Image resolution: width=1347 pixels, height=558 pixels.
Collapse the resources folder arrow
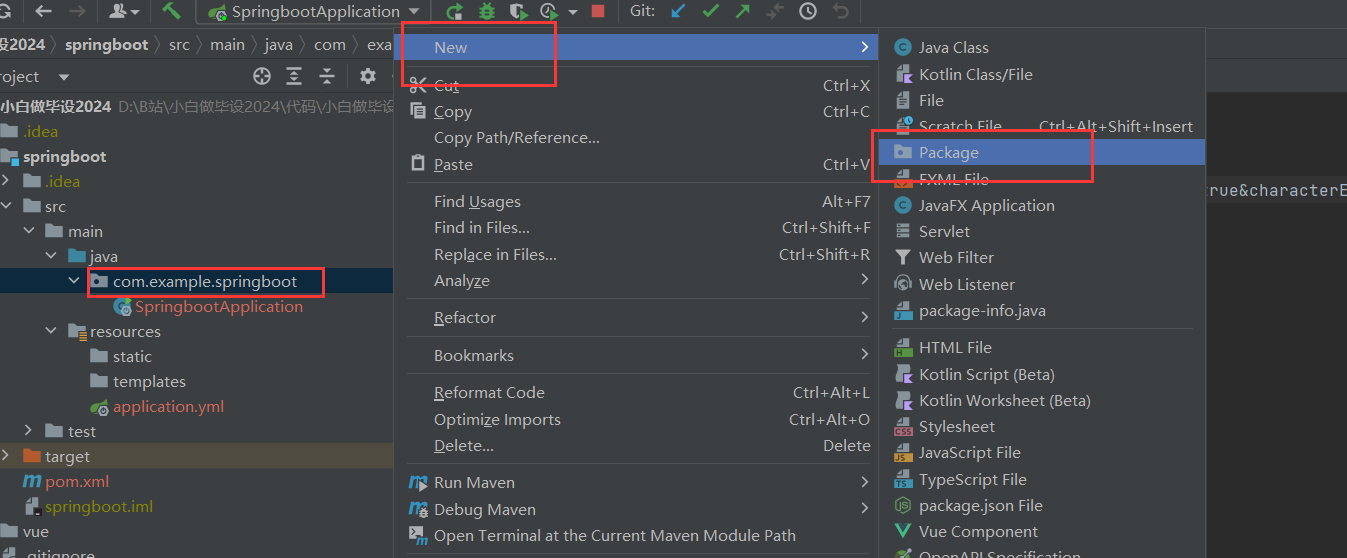tap(52, 331)
